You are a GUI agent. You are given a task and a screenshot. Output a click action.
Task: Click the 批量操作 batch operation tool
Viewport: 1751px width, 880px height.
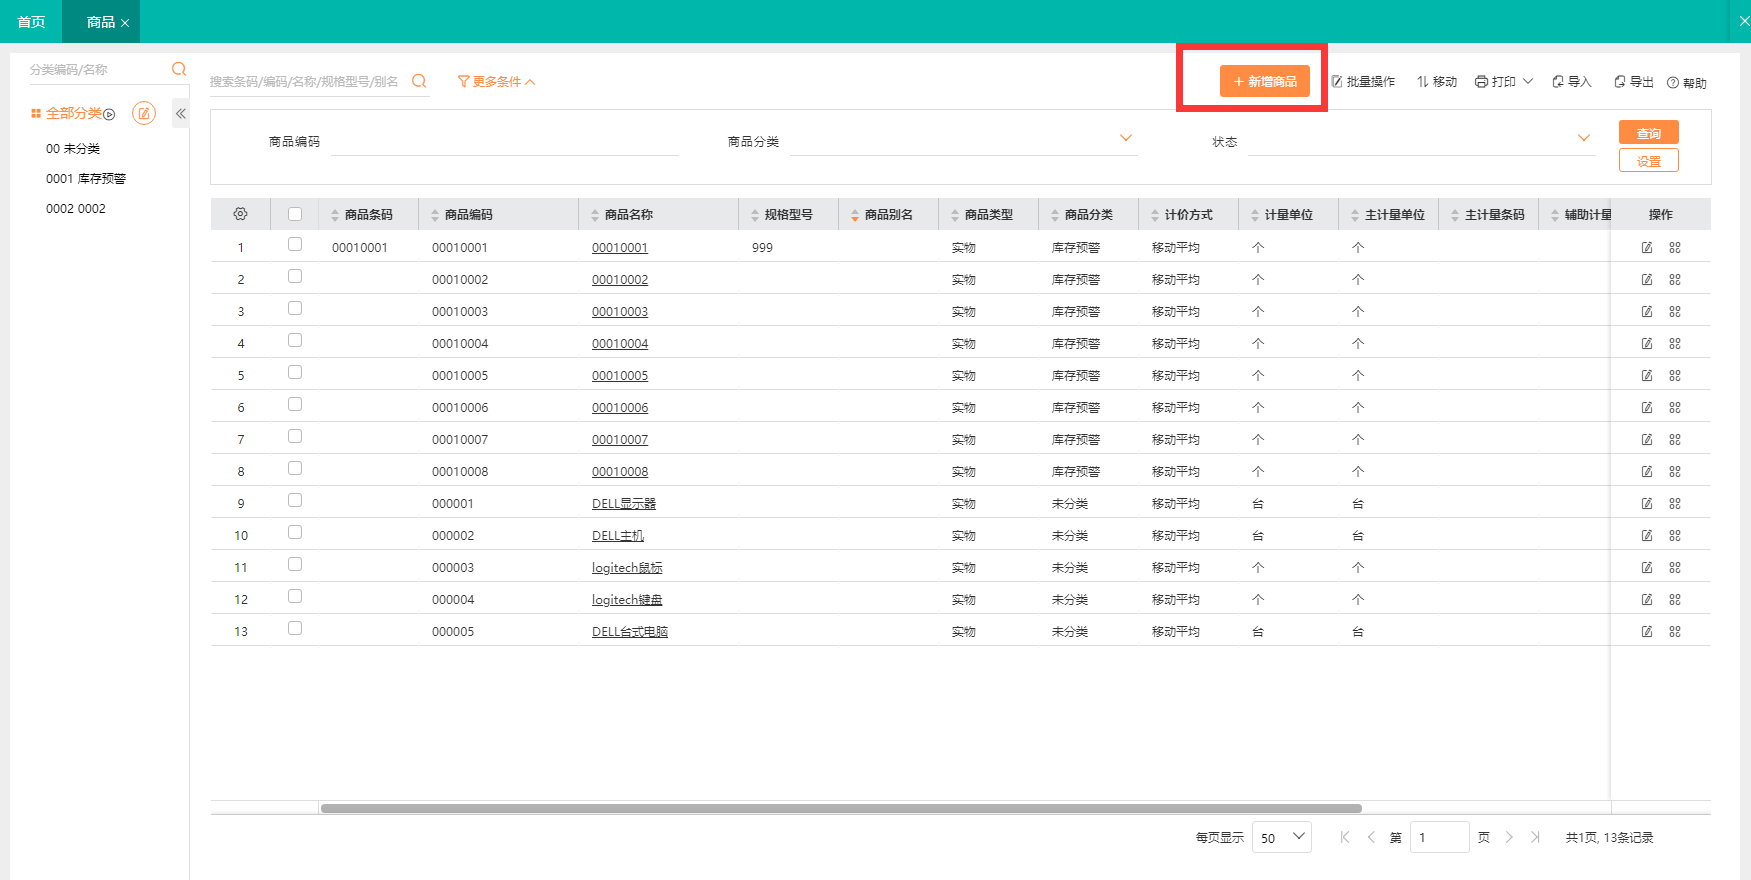(1363, 82)
